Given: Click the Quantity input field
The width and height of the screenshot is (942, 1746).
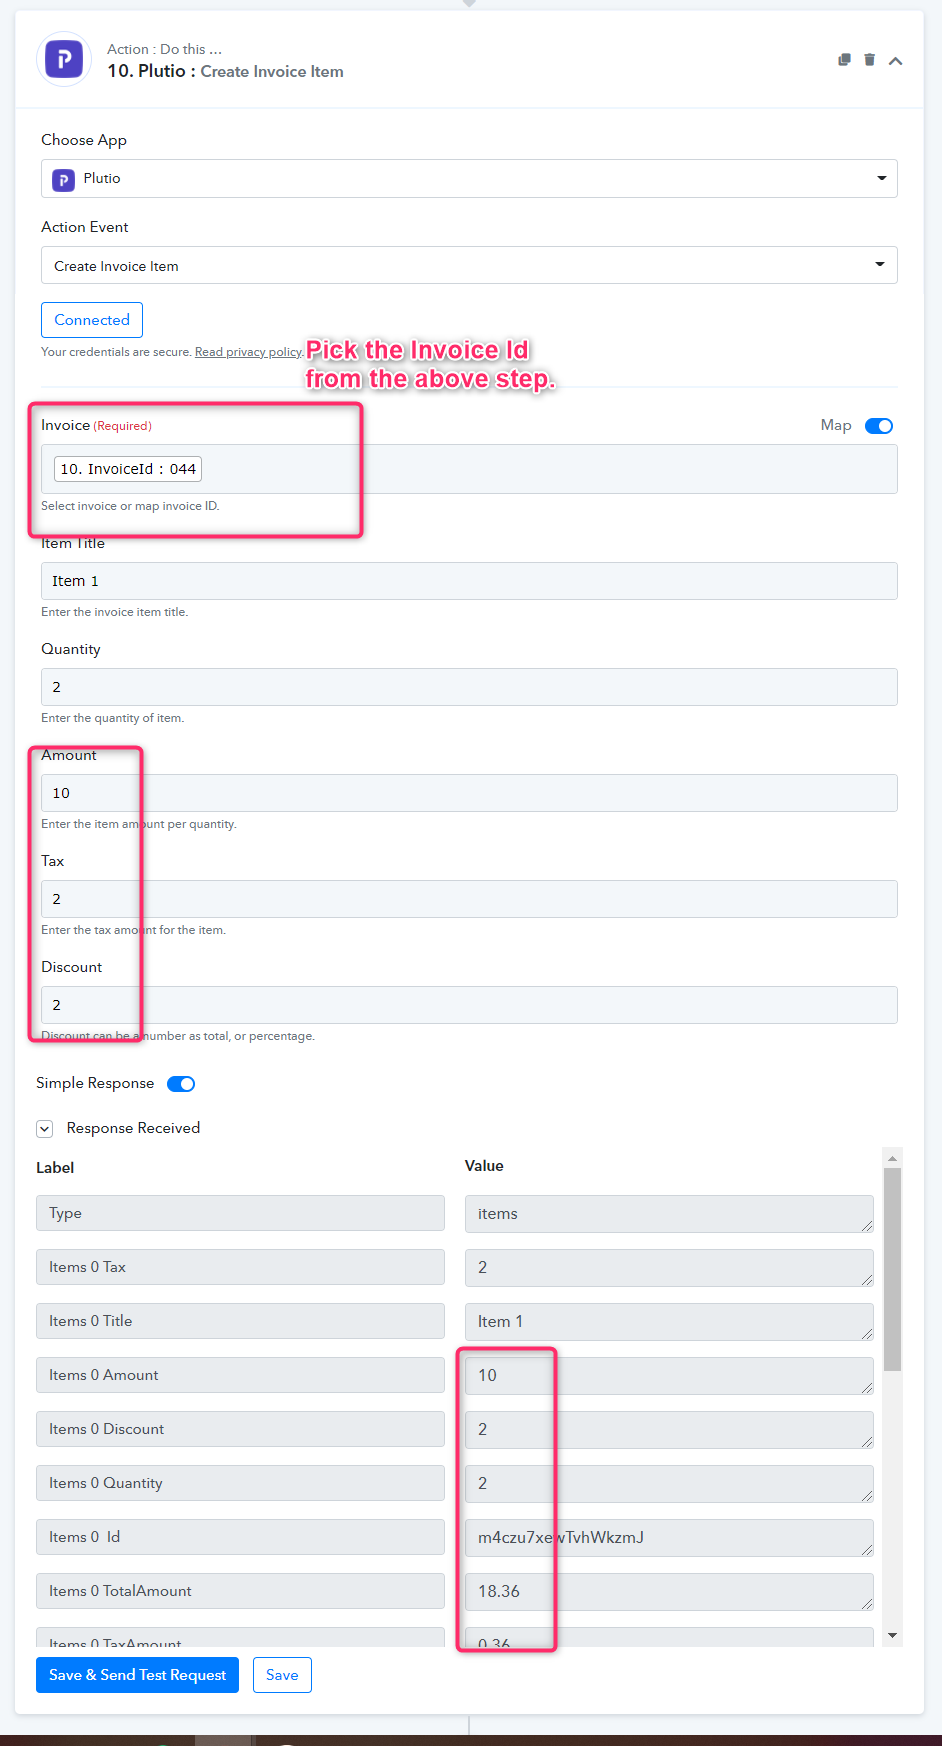Looking at the screenshot, I should 469,687.
